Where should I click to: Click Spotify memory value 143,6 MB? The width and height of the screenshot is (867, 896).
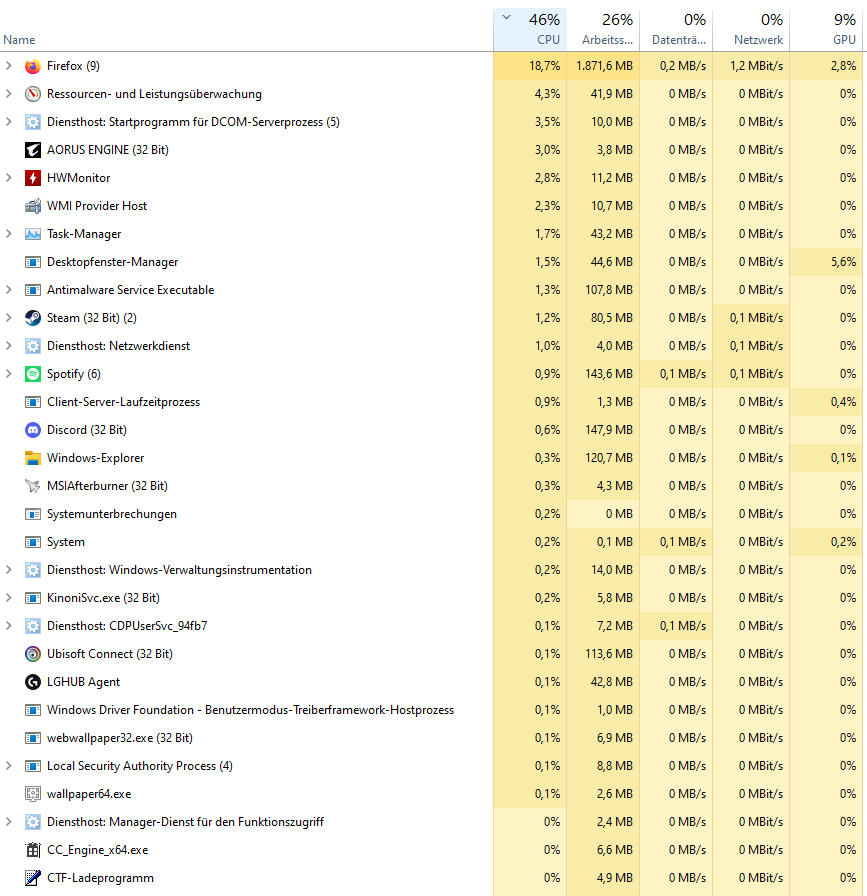pos(609,374)
